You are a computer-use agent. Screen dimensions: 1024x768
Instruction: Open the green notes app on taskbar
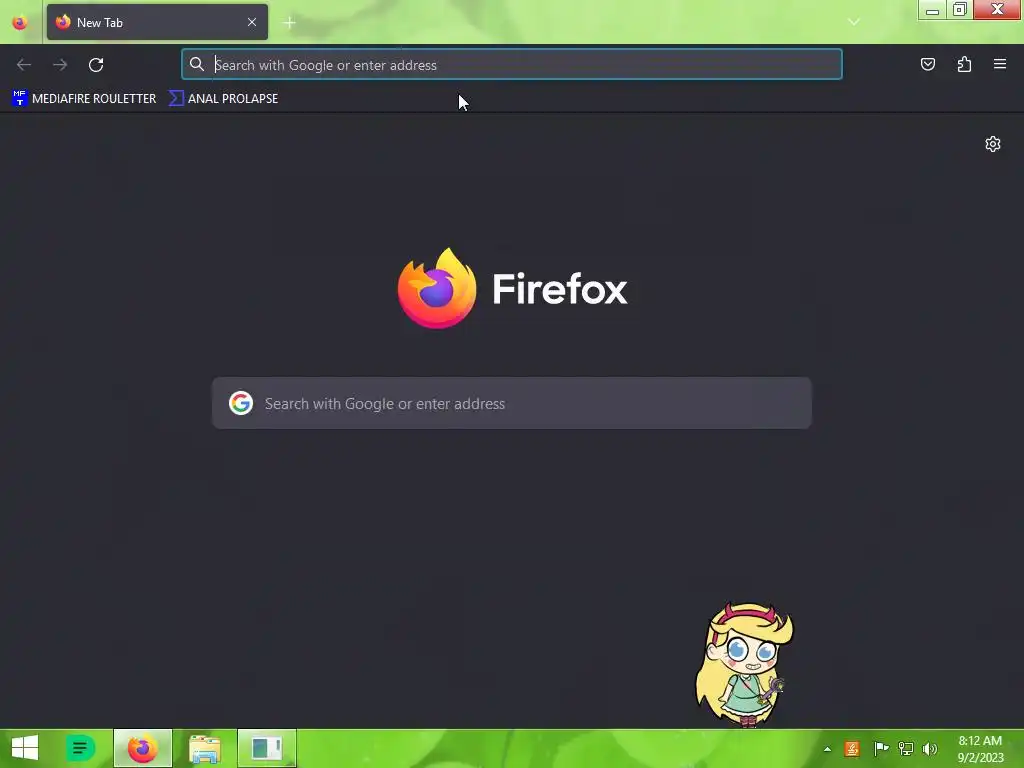pos(81,748)
